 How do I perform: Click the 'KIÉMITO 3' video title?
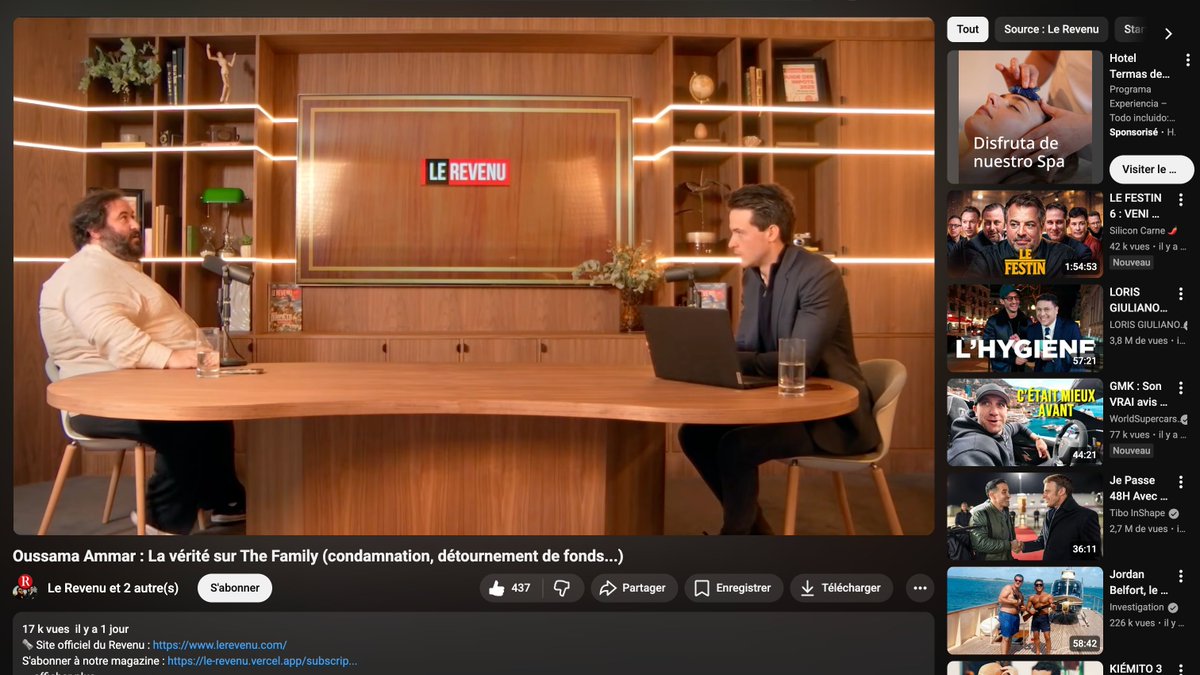(1136, 669)
